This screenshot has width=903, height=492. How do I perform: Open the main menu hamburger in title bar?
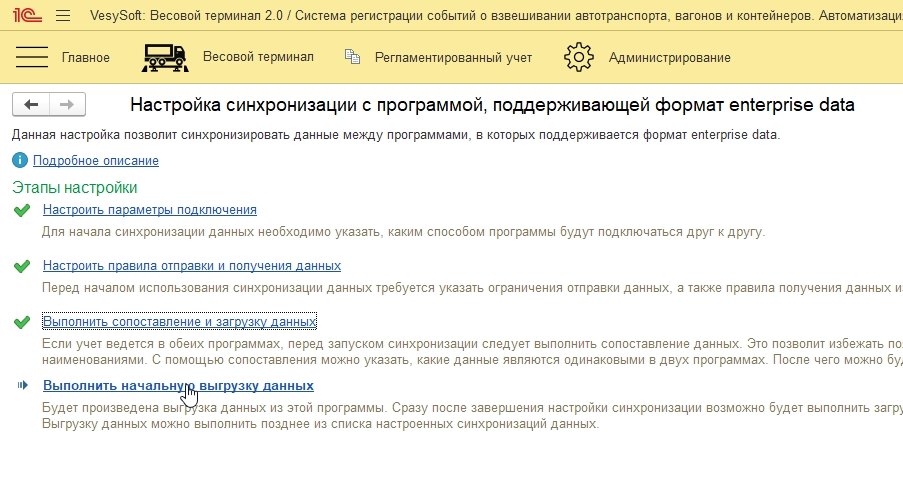pos(63,15)
